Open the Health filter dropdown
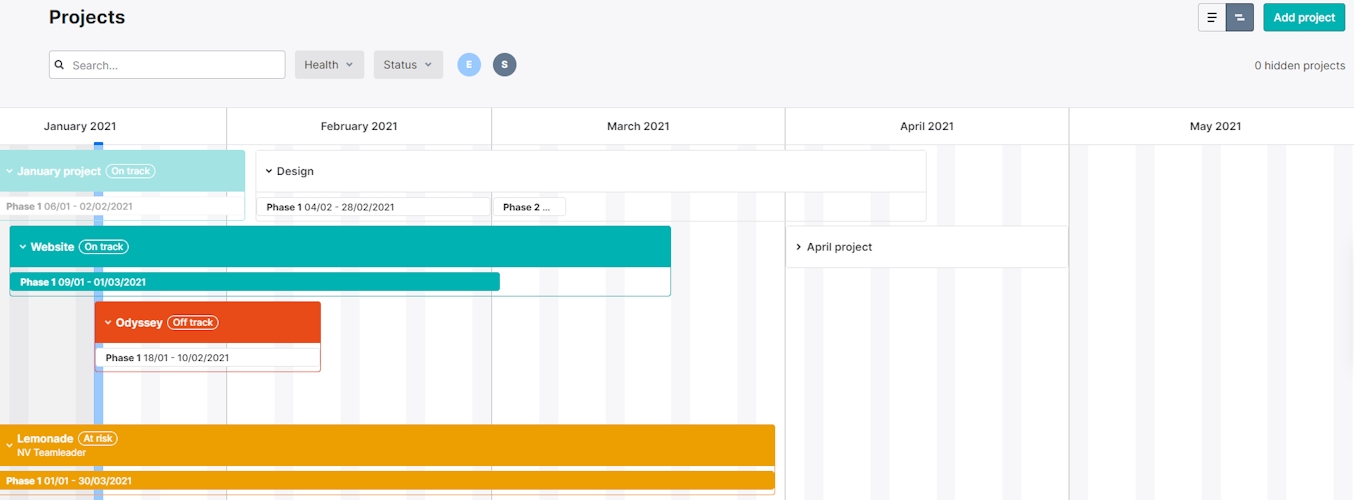This screenshot has width=1354, height=500. pyautogui.click(x=329, y=65)
